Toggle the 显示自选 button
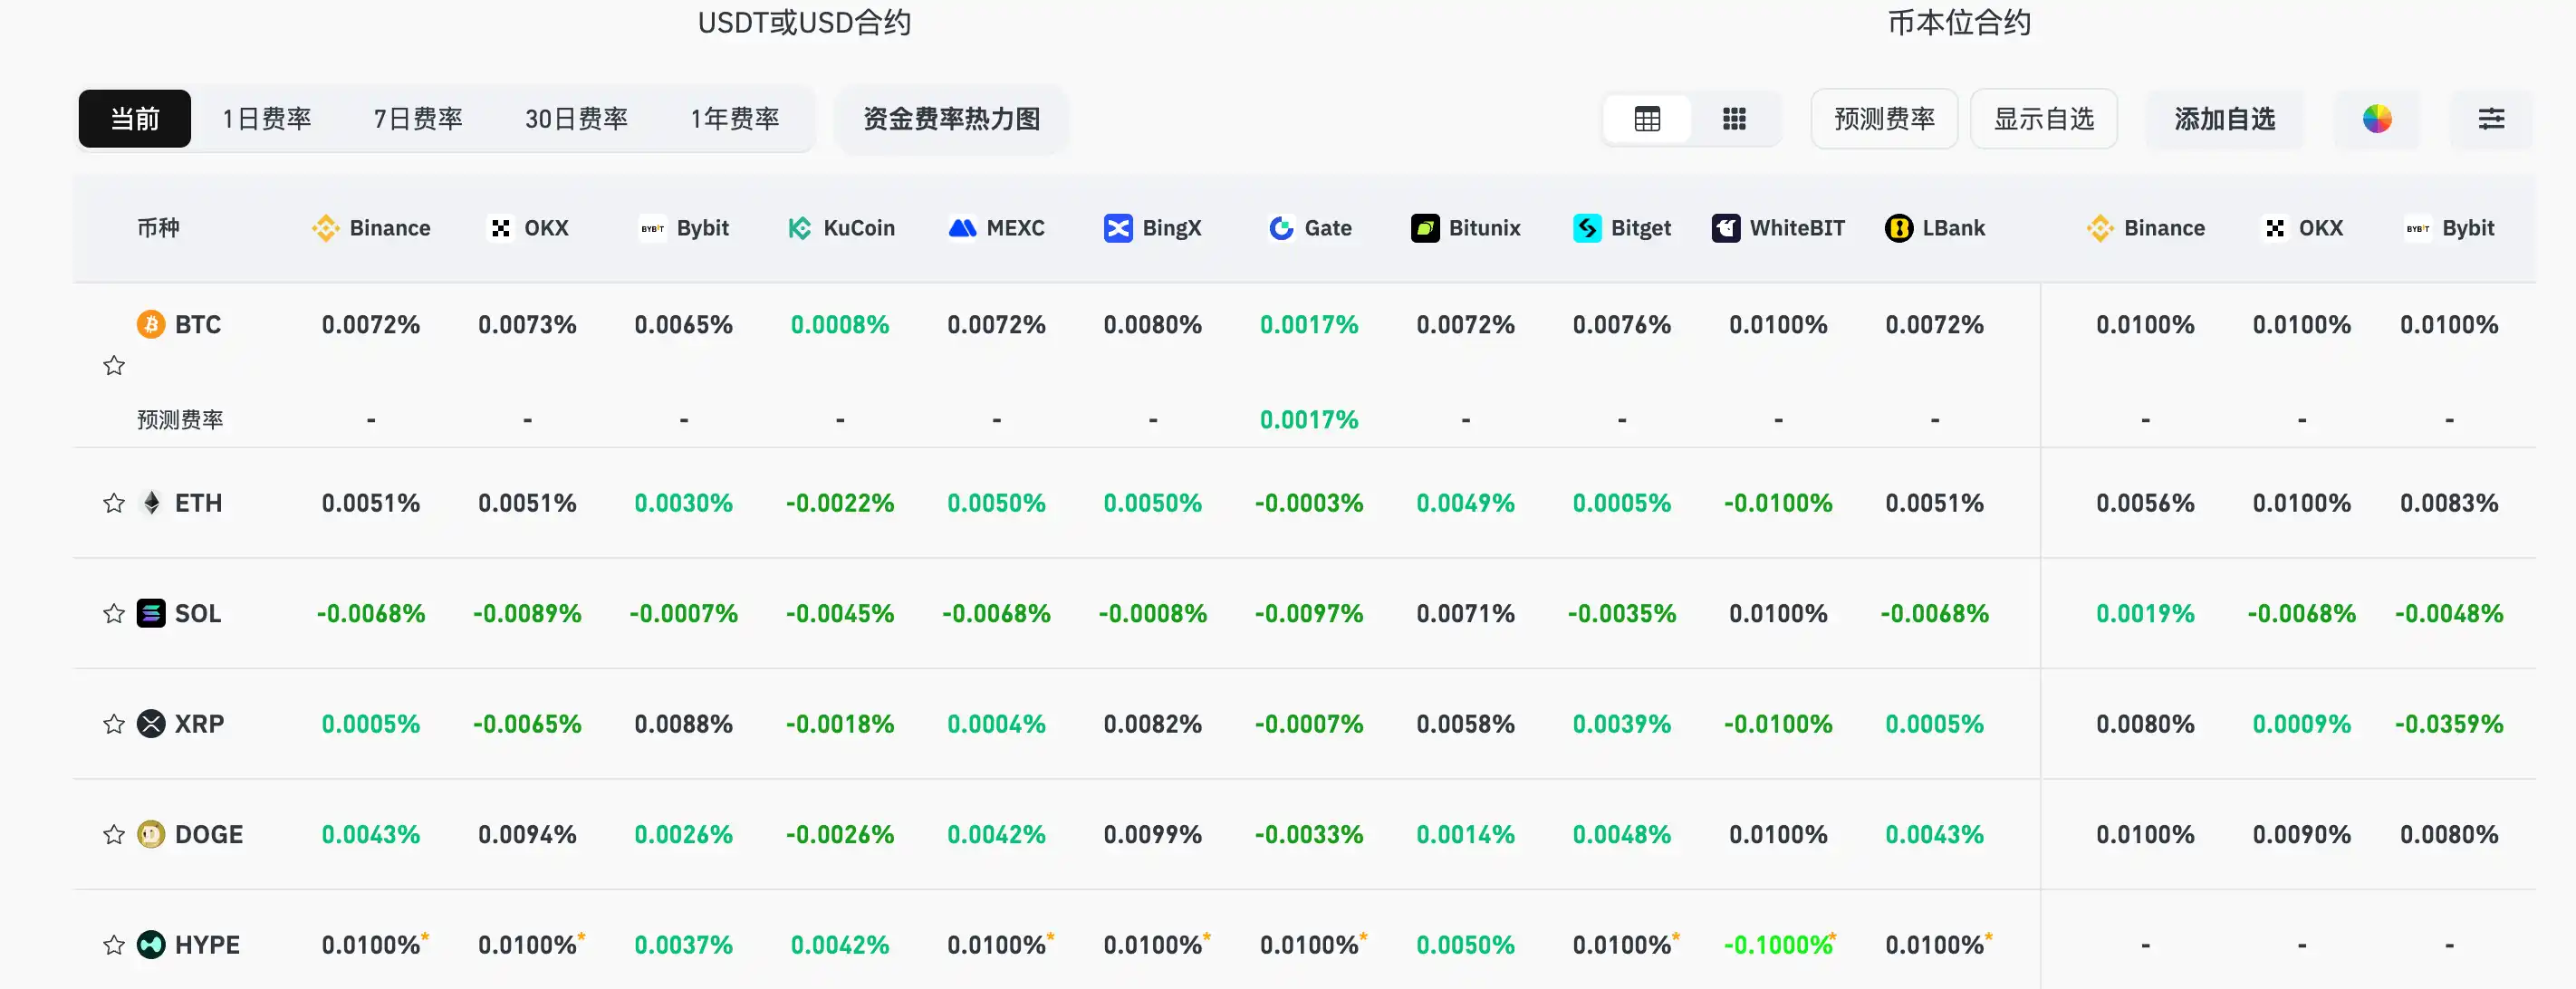The height and width of the screenshot is (989, 2576). (2044, 119)
